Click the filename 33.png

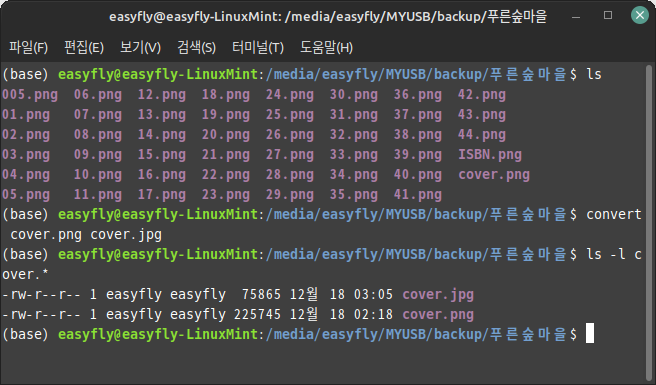354,155
